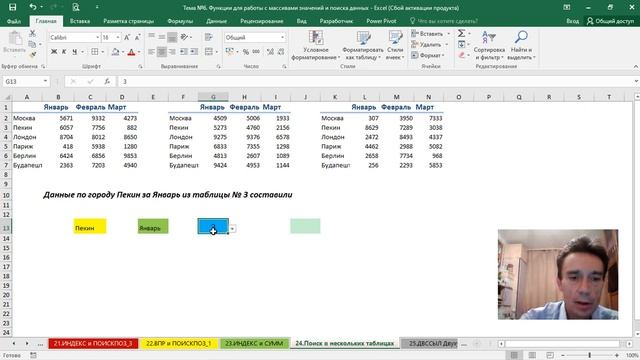Switch to the Вставка ribbon tab
This screenshot has height=360, width=640.
coord(80,21)
